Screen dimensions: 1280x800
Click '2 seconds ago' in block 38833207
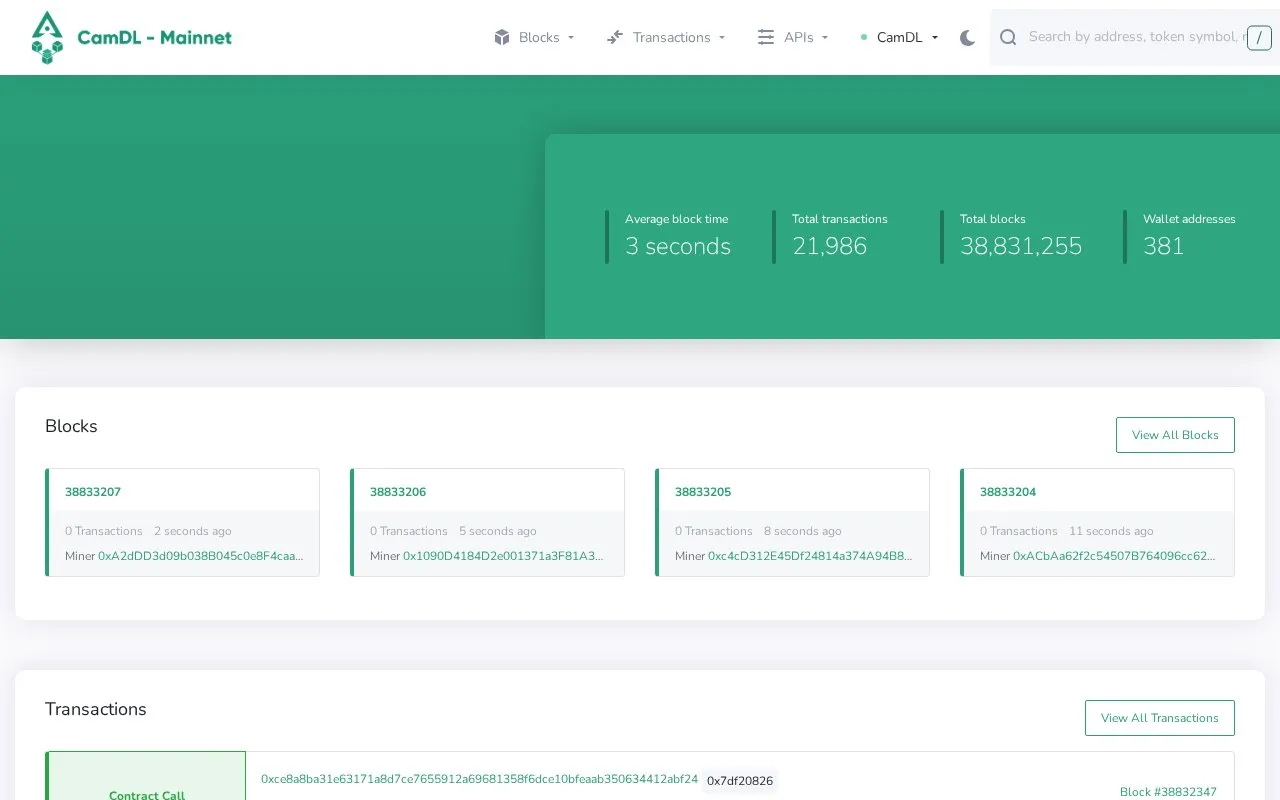tap(193, 531)
